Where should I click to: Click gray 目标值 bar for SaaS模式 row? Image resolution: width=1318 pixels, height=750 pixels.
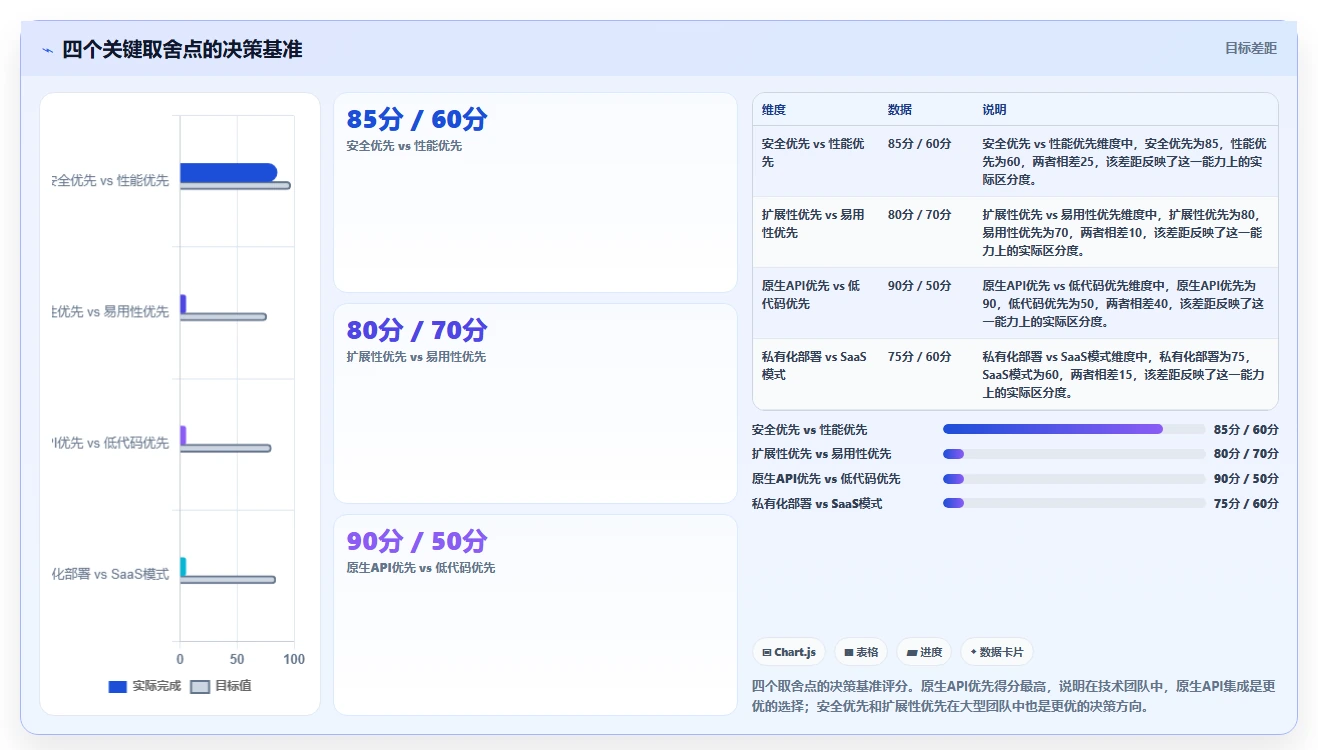(227, 580)
